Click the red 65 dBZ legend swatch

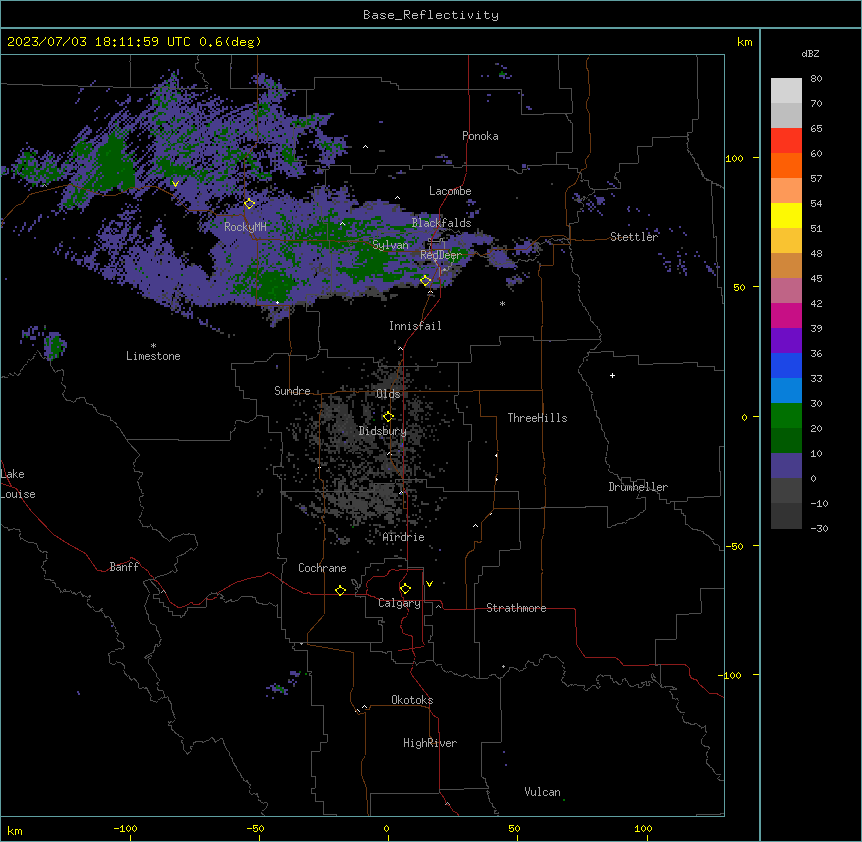click(x=786, y=141)
